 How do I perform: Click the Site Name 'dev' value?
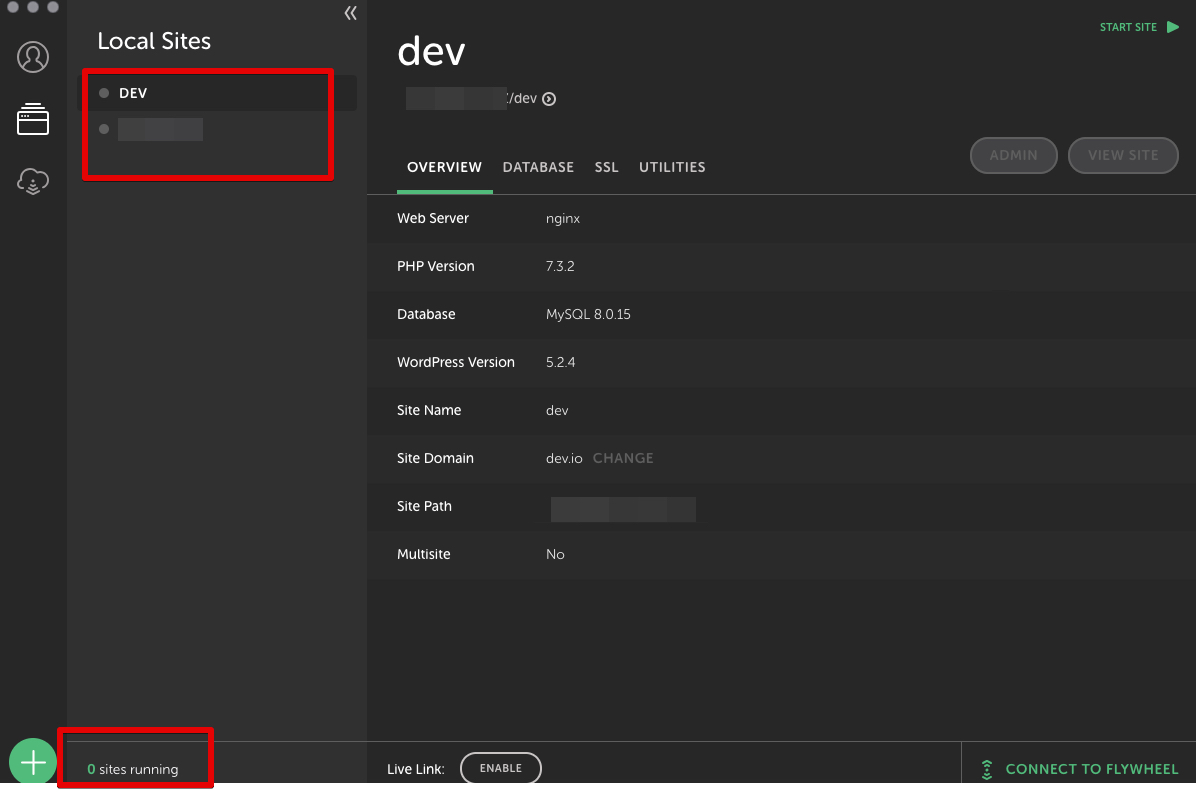pyautogui.click(x=557, y=410)
